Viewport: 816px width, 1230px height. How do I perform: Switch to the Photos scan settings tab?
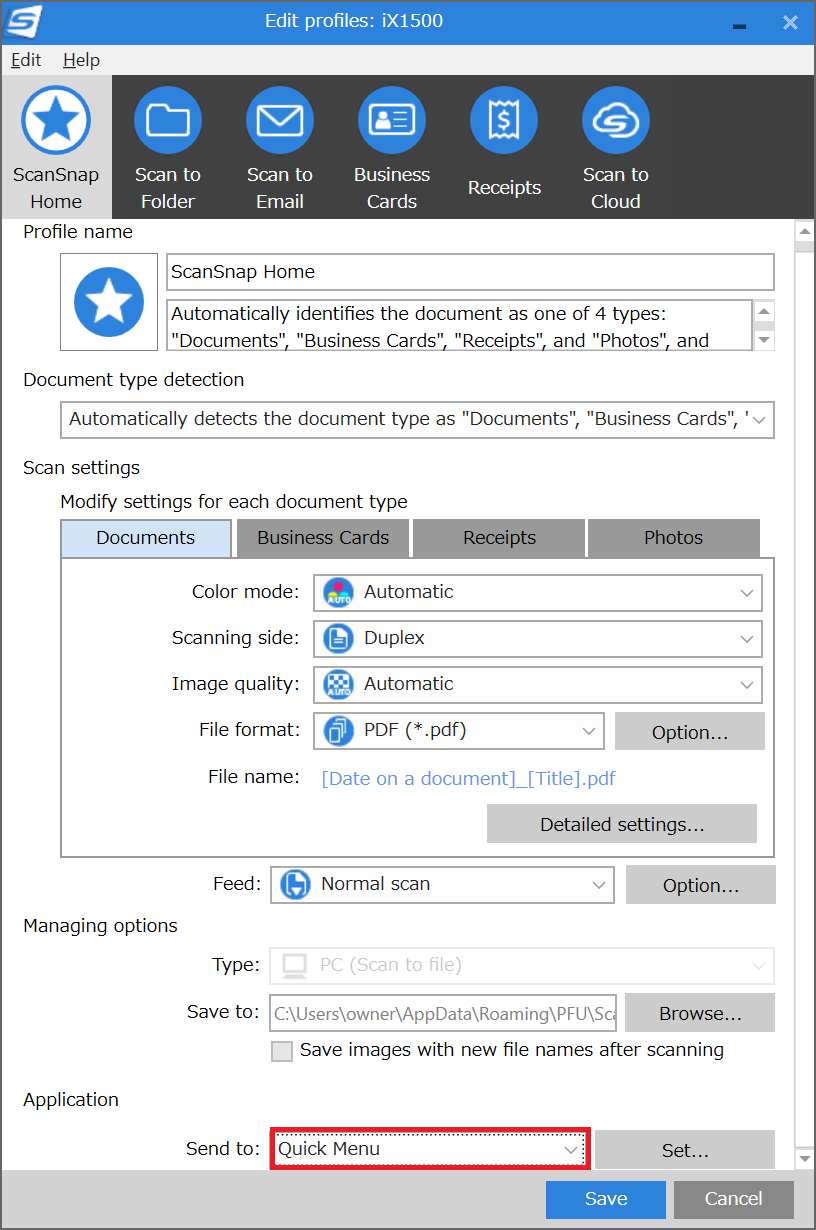click(x=673, y=538)
